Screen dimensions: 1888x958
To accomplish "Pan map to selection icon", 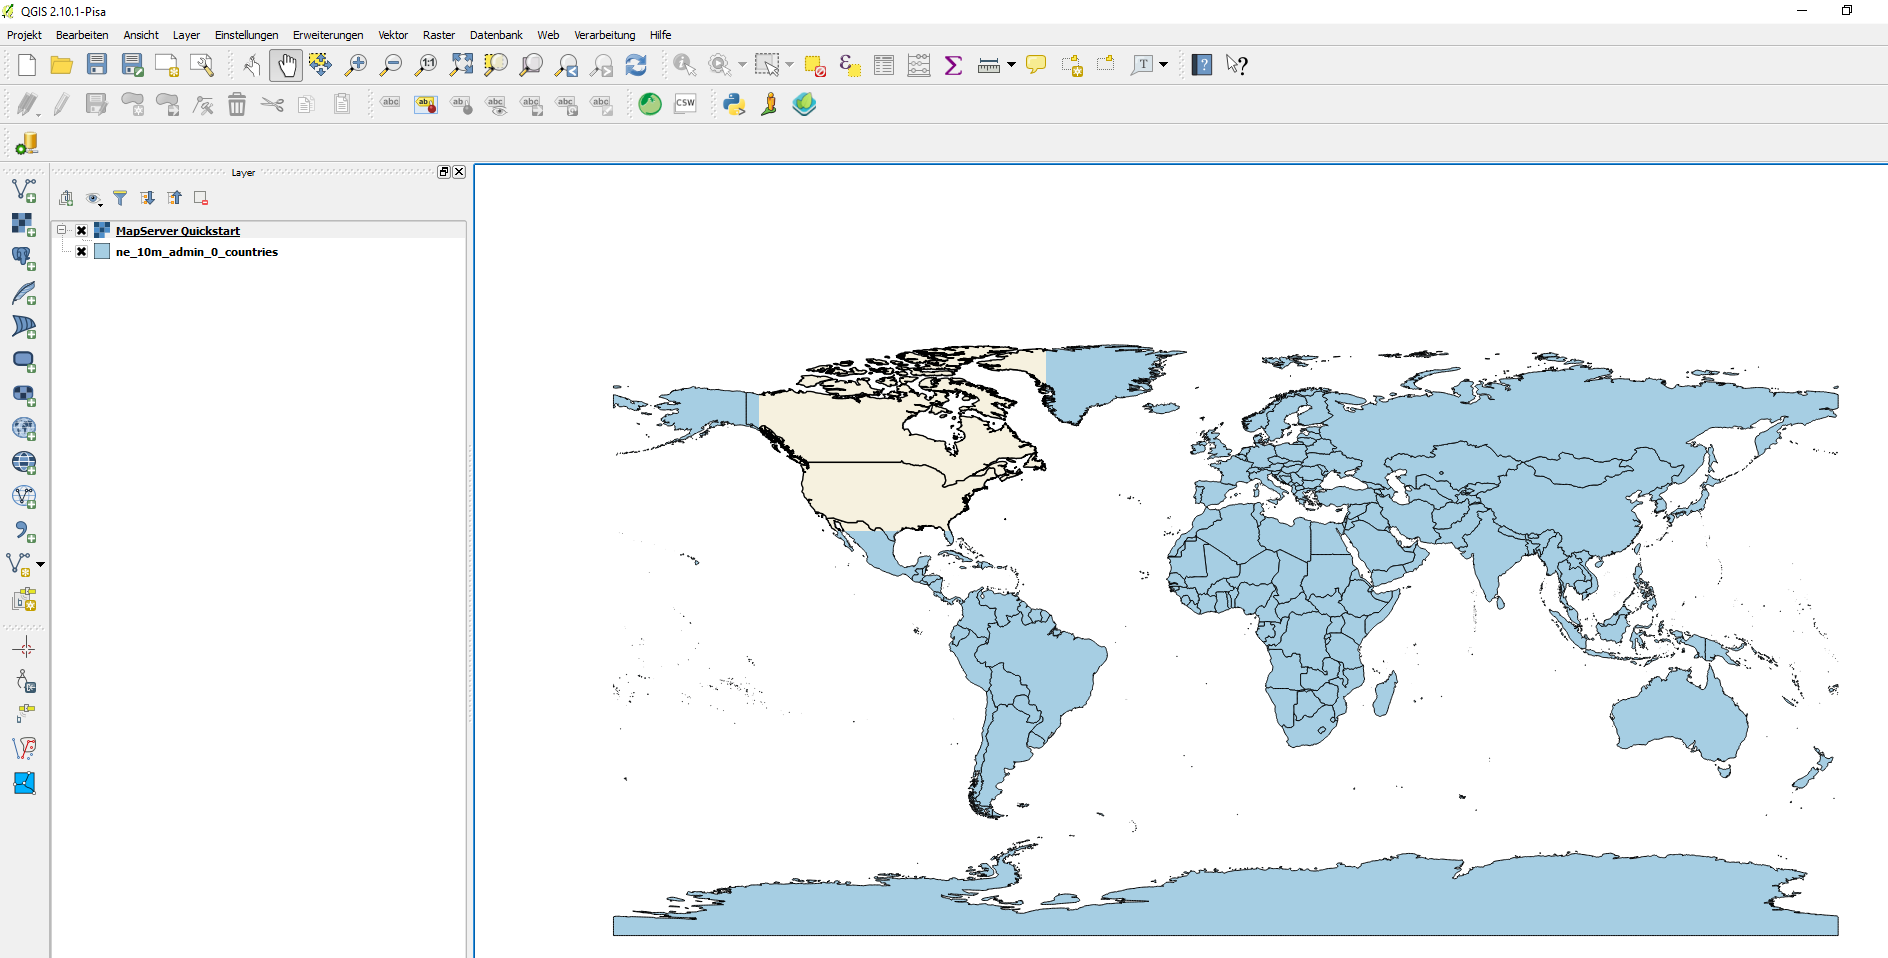I will click(x=320, y=65).
